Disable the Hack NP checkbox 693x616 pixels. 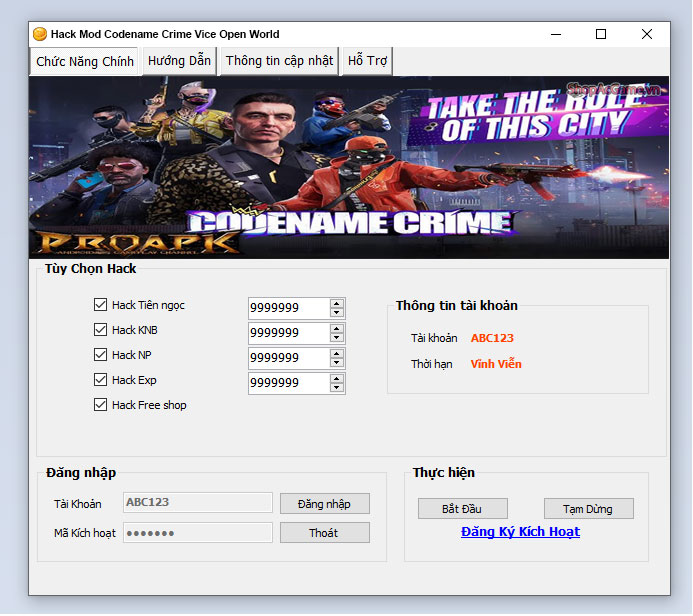click(100, 354)
